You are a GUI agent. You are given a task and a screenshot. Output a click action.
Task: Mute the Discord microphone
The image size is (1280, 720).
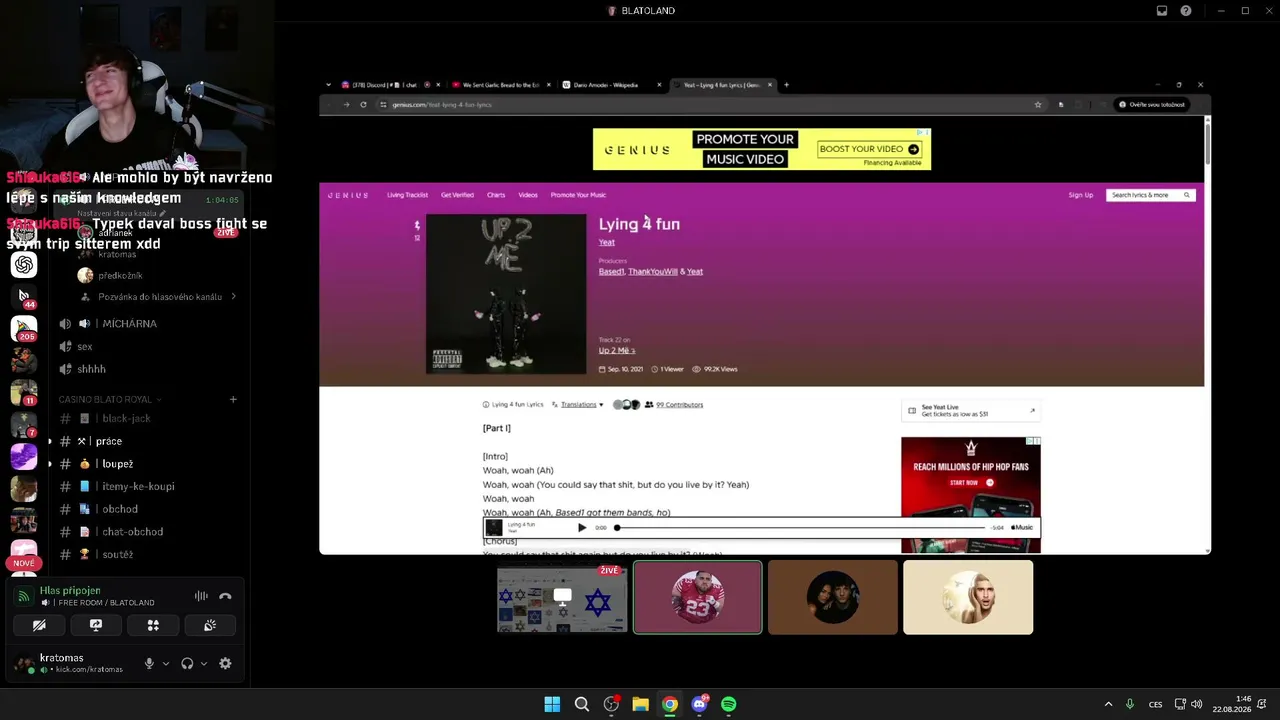149,663
